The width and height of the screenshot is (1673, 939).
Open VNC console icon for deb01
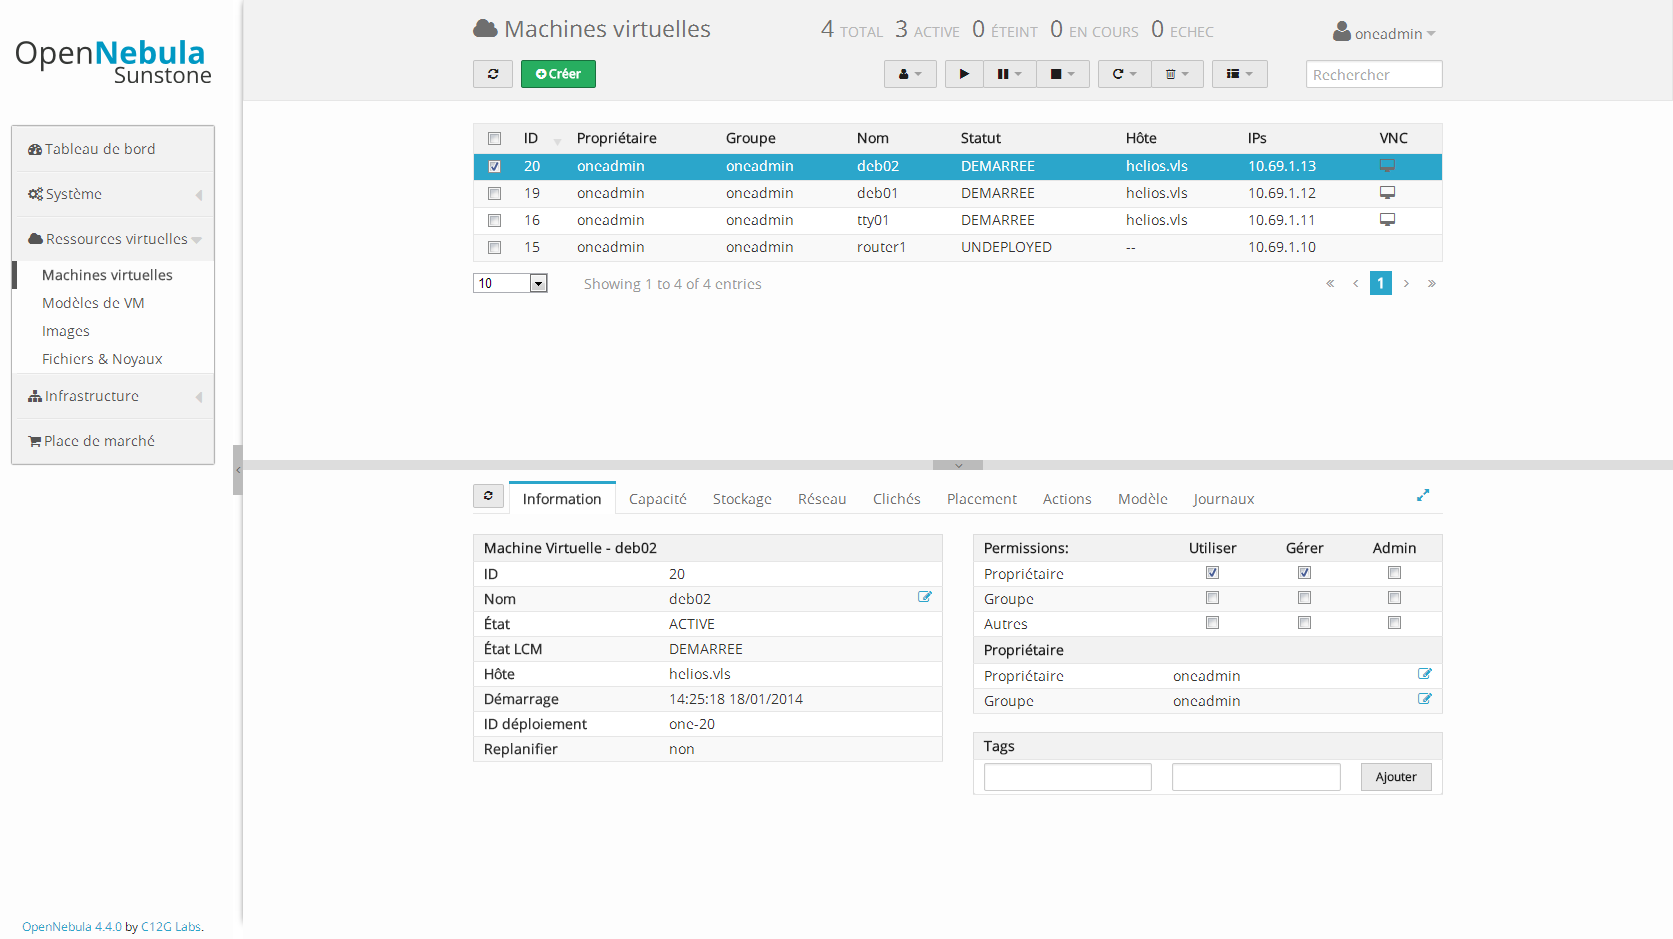pyautogui.click(x=1387, y=192)
